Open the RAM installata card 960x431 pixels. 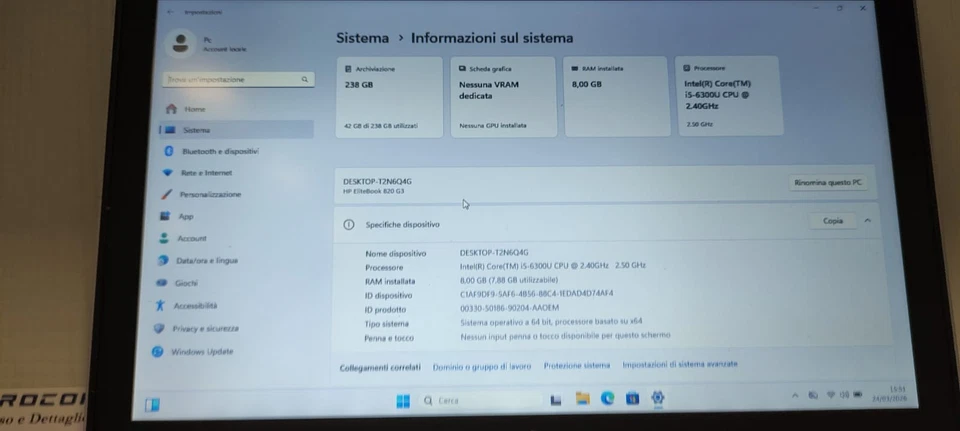pyautogui.click(x=617, y=96)
